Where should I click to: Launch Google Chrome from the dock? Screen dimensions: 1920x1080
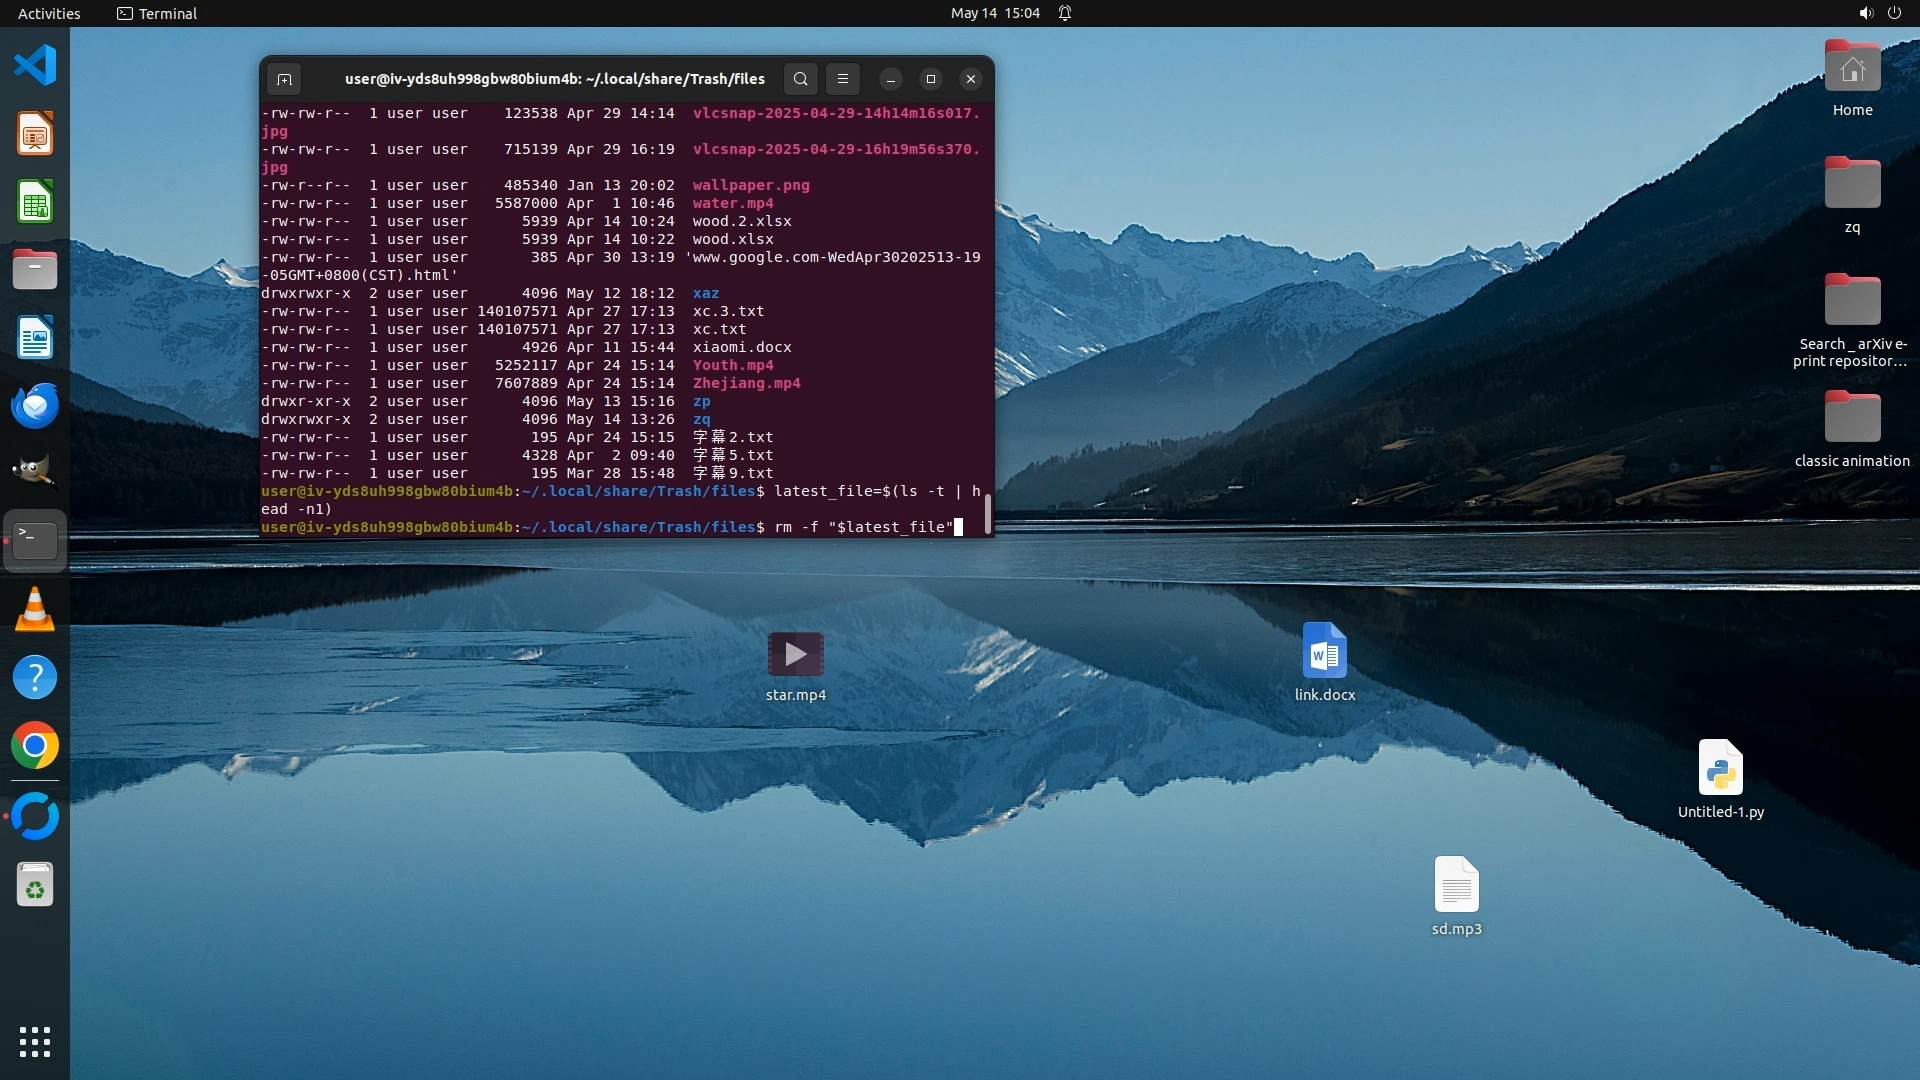point(35,746)
